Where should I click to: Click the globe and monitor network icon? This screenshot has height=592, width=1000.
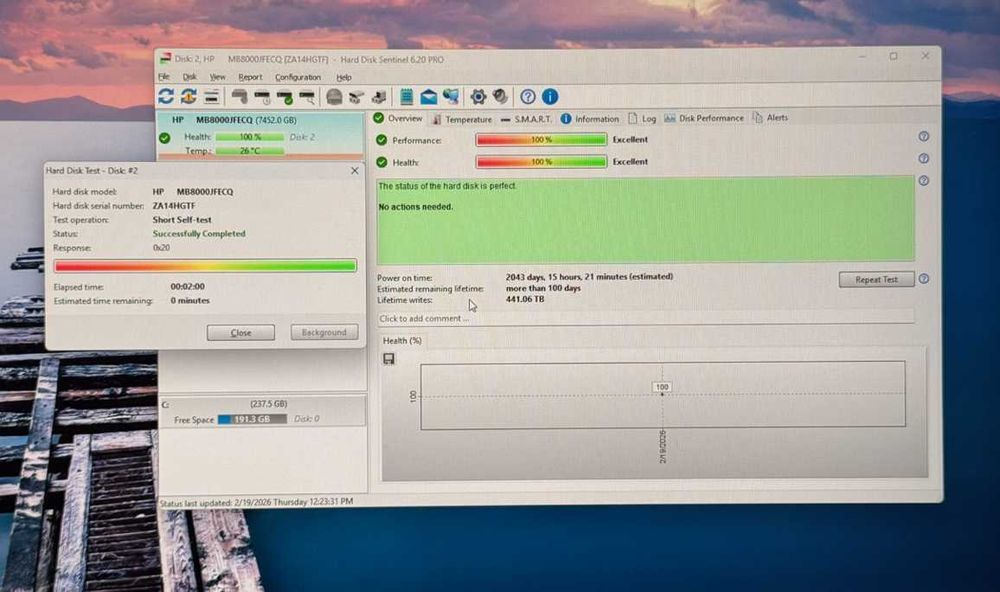point(451,97)
